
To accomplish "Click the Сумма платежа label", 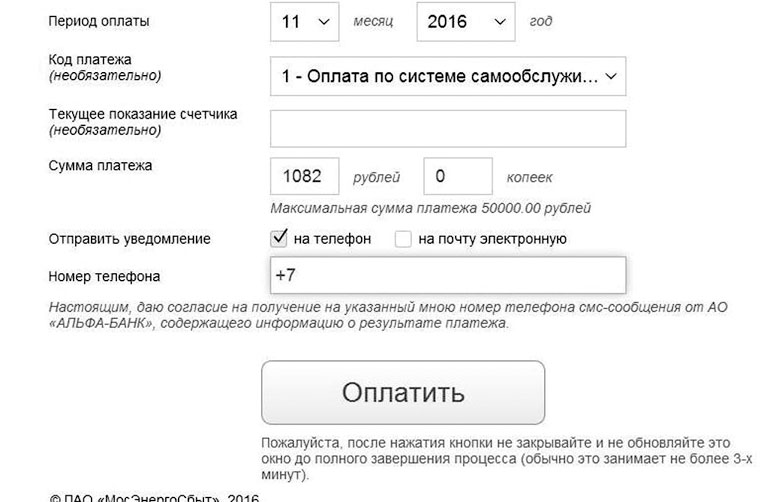I will [x=100, y=166].
